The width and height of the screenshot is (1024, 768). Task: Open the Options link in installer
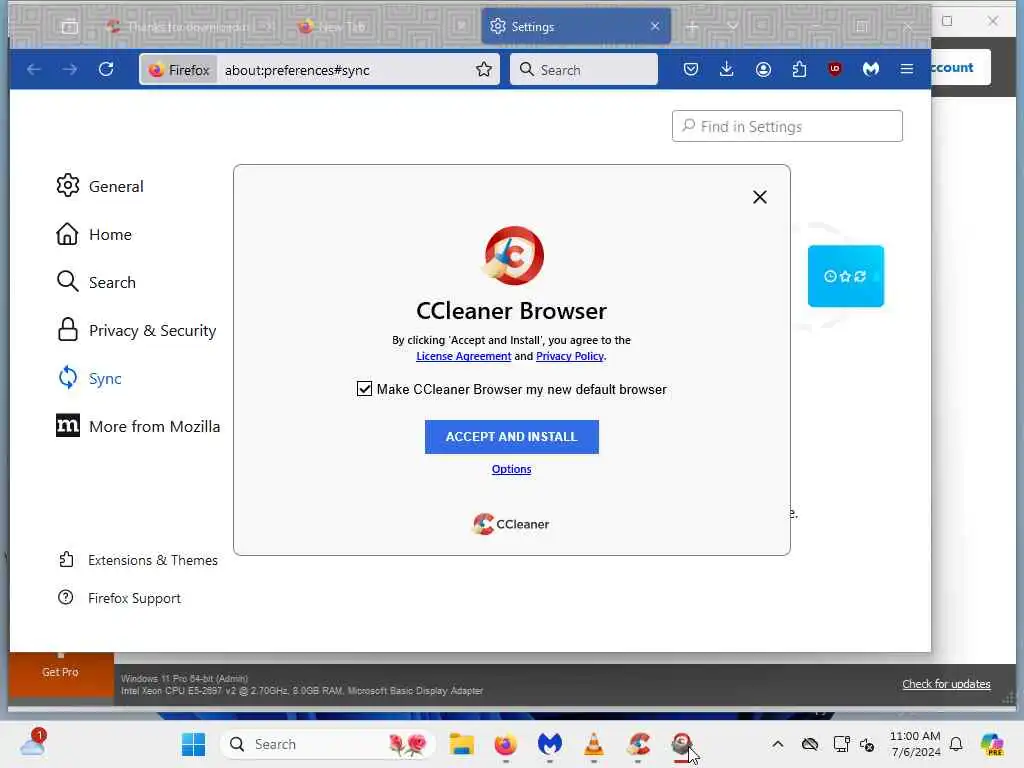511,469
